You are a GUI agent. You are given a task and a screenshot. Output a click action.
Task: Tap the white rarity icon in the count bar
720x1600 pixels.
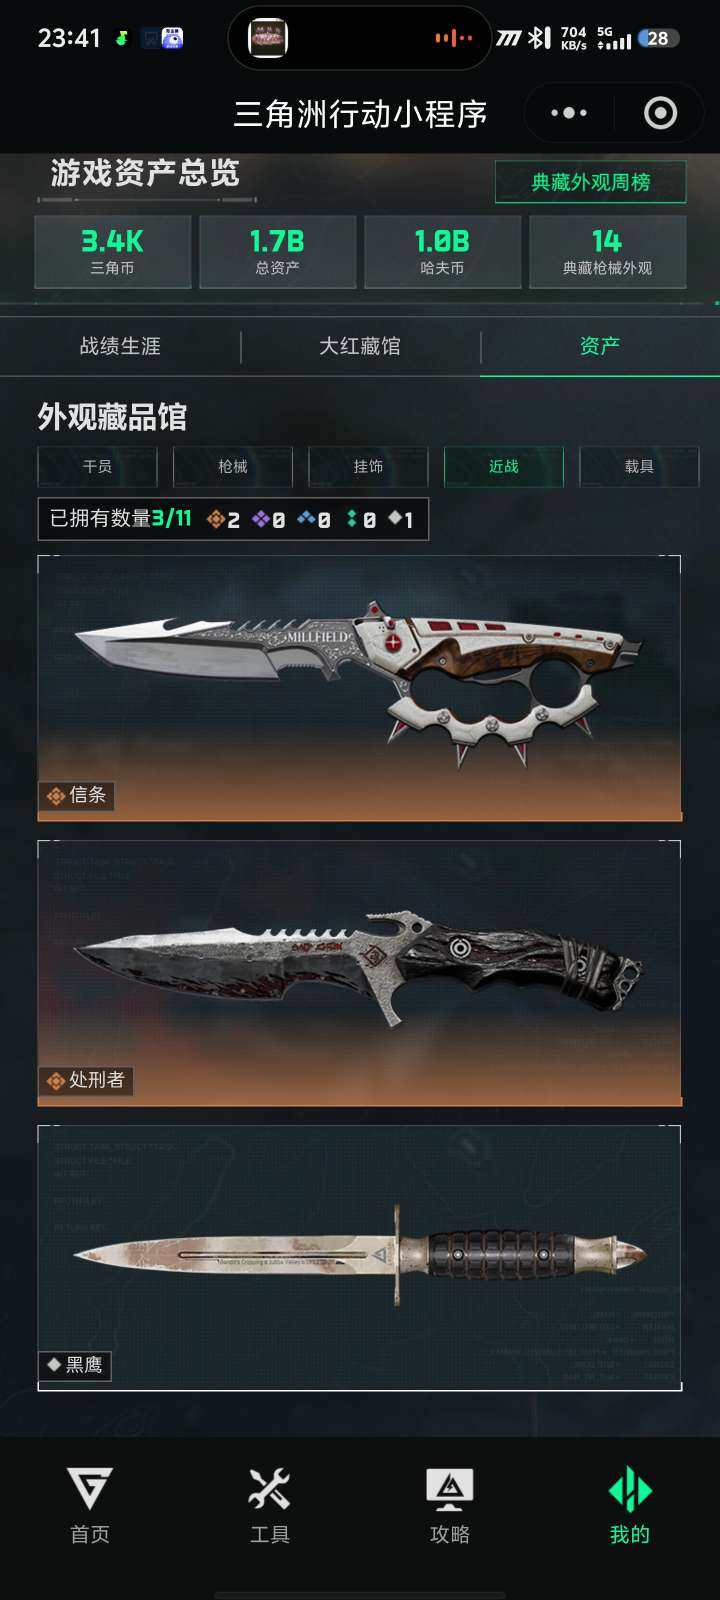394,518
